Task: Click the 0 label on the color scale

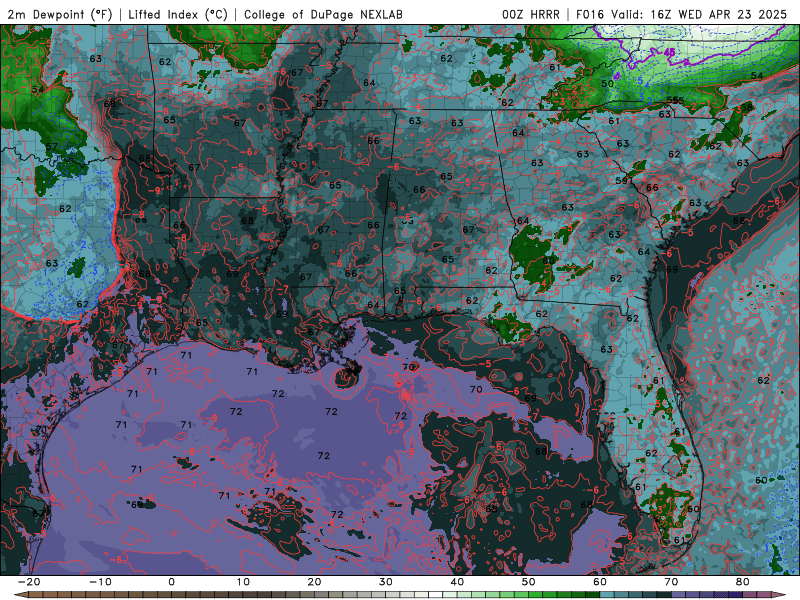Action: point(171,582)
